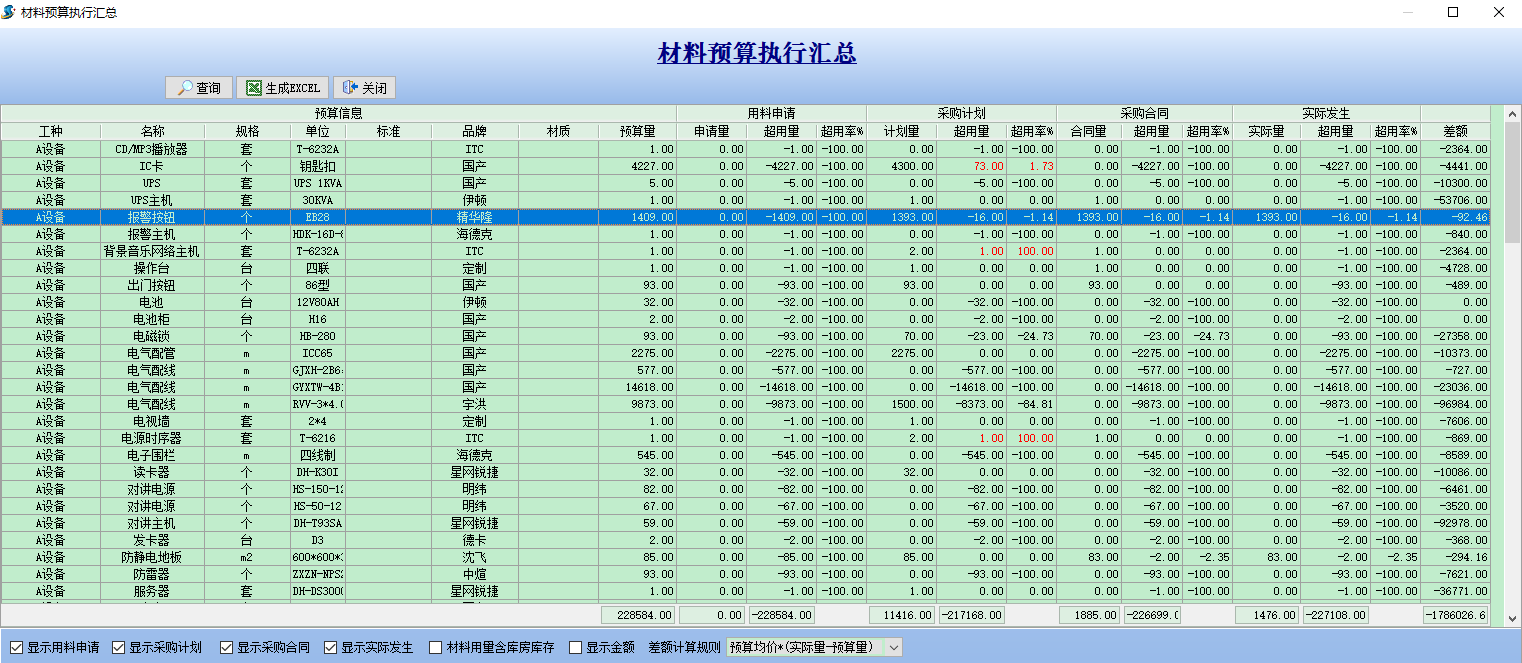Viewport: 1522px width, 663px height.
Task: Toggle the 显示采购计划 checkbox
Action: coord(119,647)
